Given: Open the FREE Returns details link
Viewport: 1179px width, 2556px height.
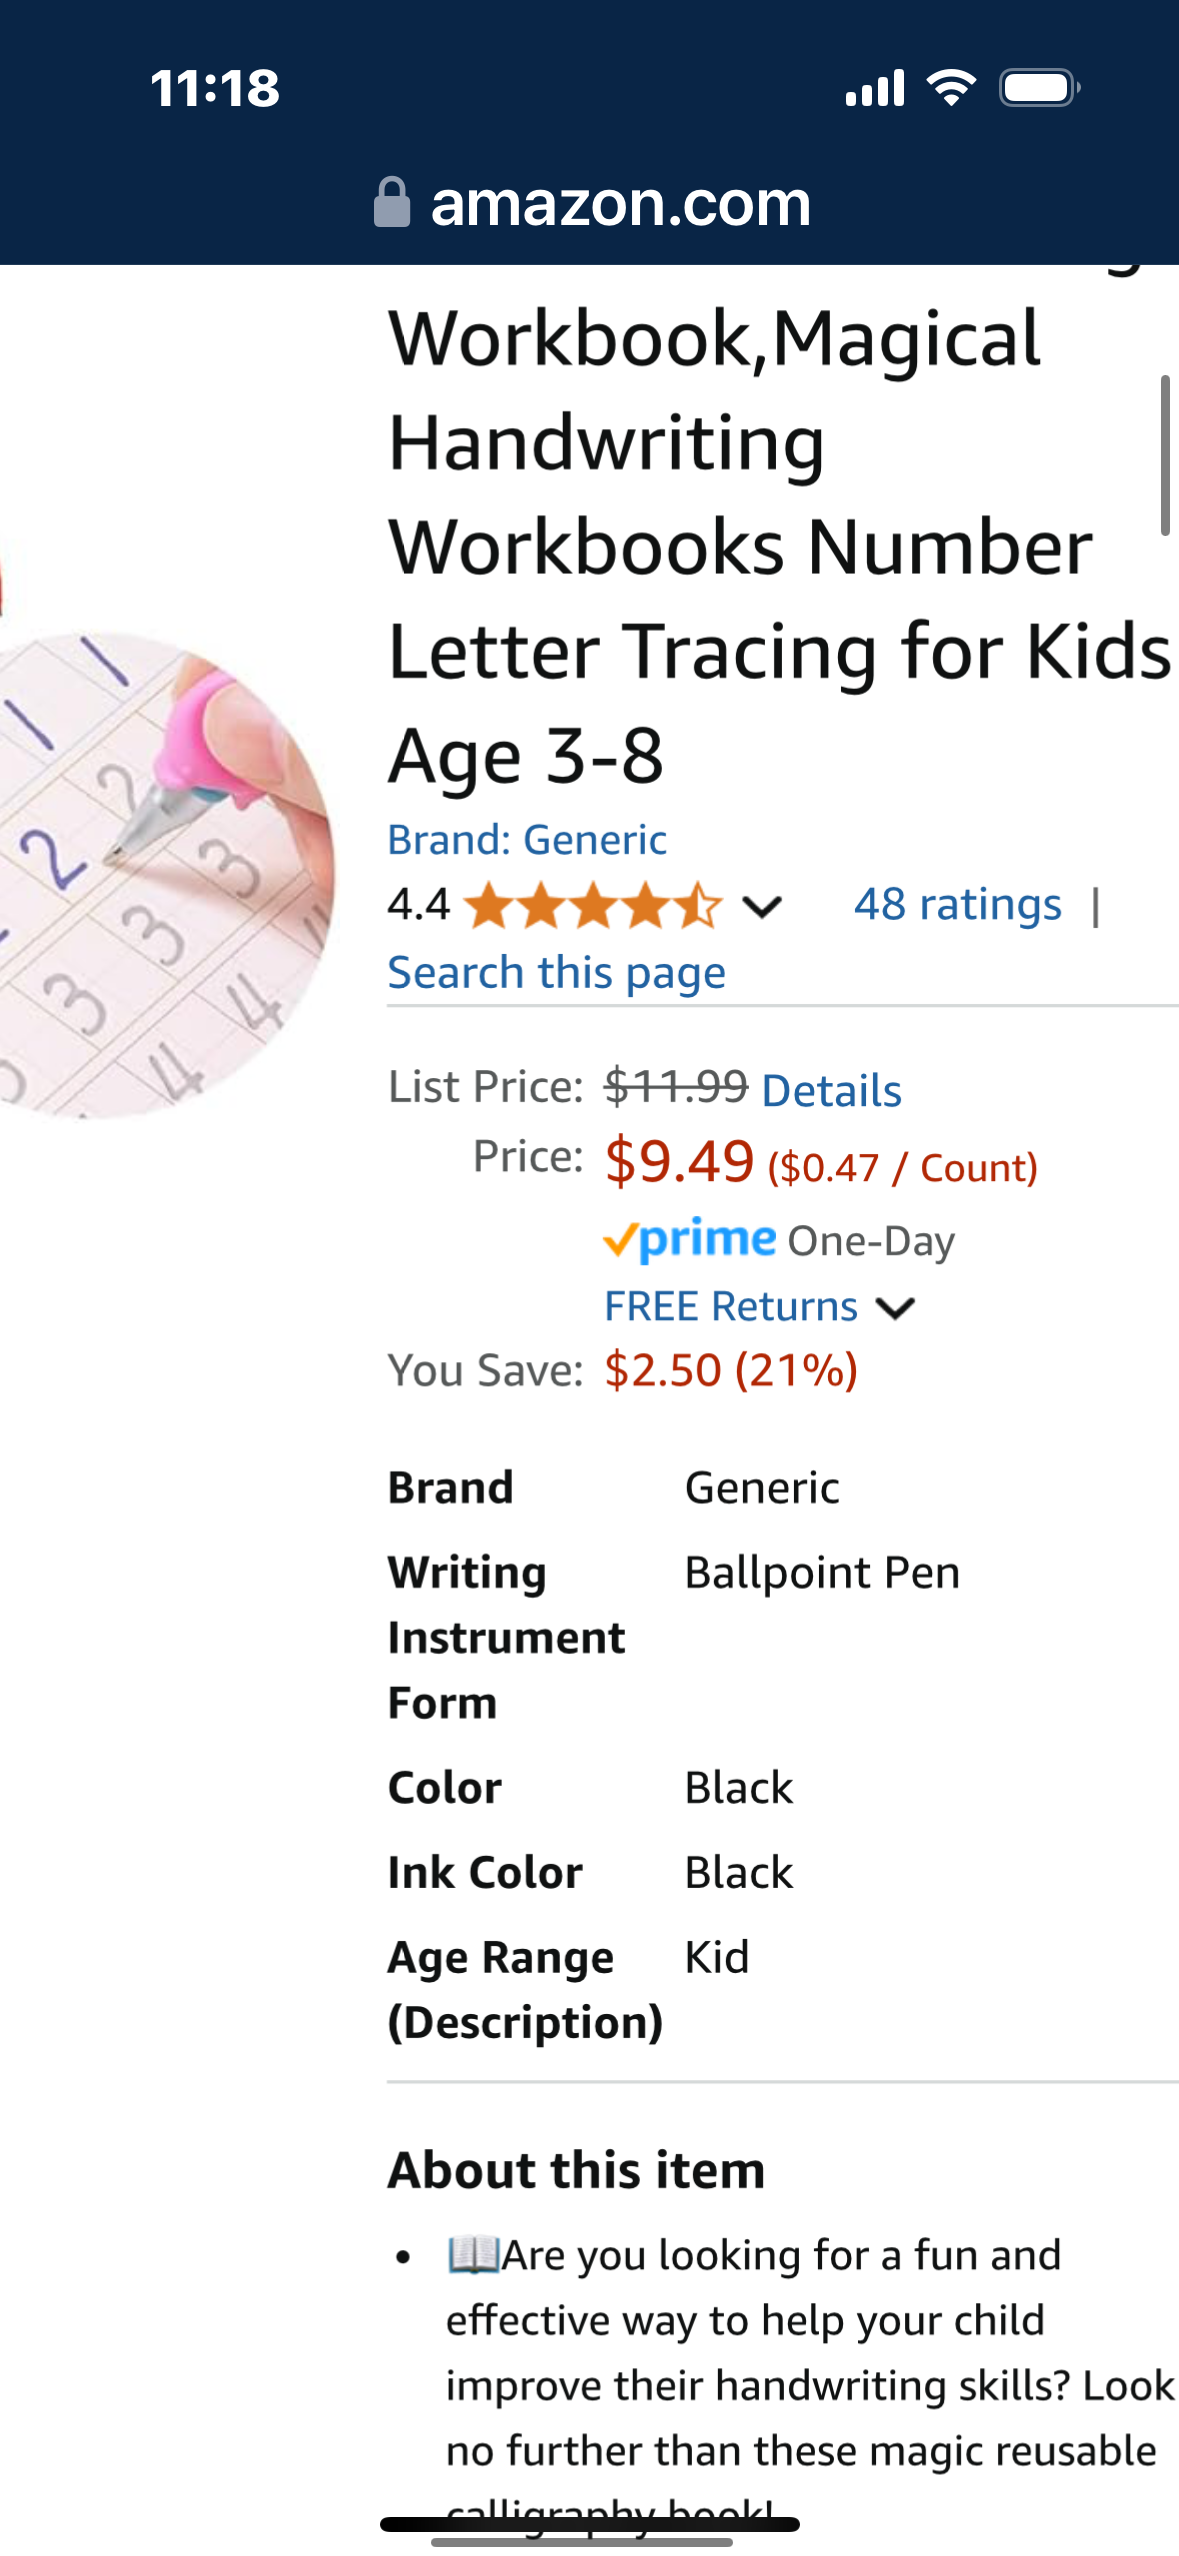Looking at the screenshot, I should point(731,1306).
